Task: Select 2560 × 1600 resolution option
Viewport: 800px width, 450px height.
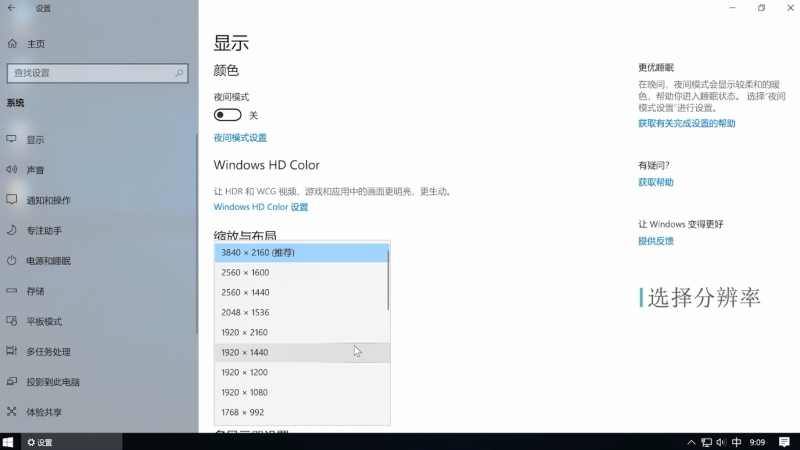Action: [x=302, y=272]
